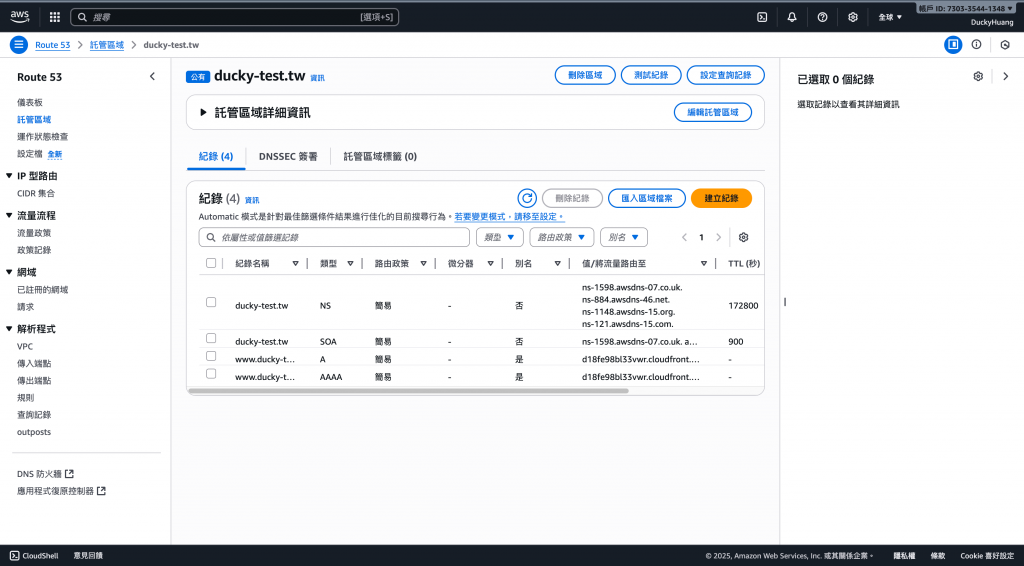The image size is (1024, 566).
Task: Expand 託管區域詳細資訊 section
Action: tap(203, 113)
